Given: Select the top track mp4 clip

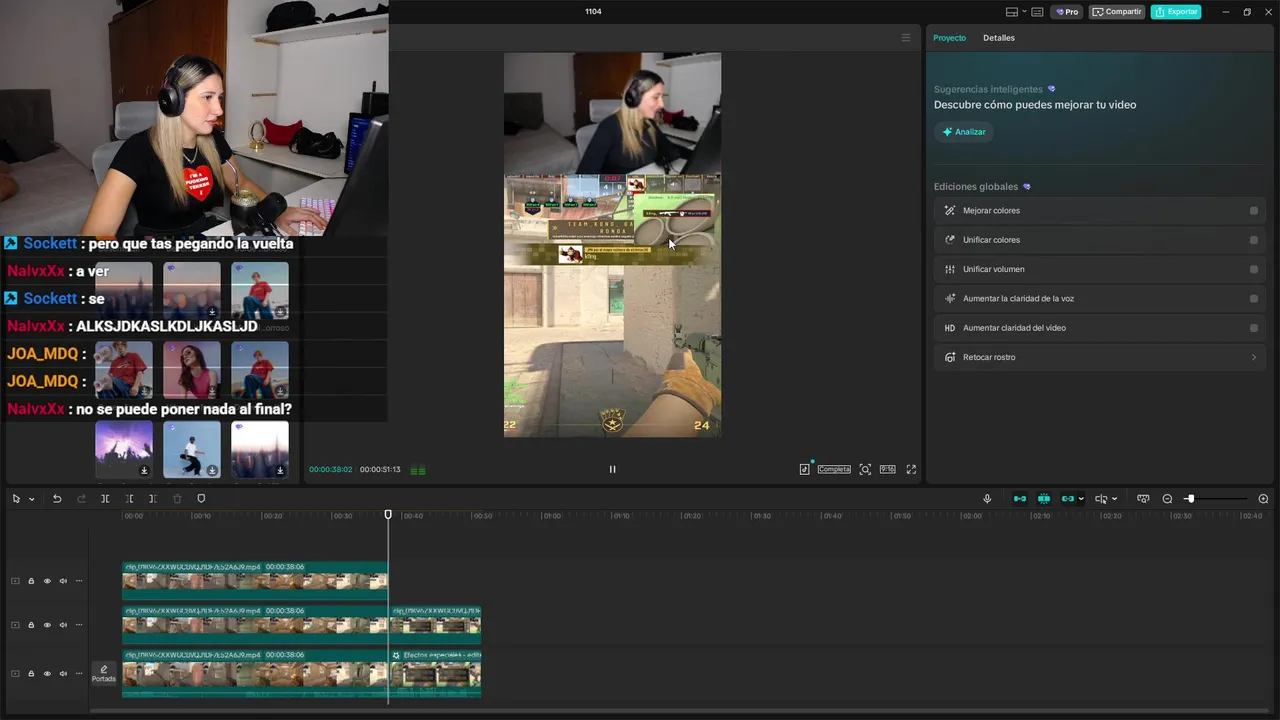Looking at the screenshot, I should [255, 581].
